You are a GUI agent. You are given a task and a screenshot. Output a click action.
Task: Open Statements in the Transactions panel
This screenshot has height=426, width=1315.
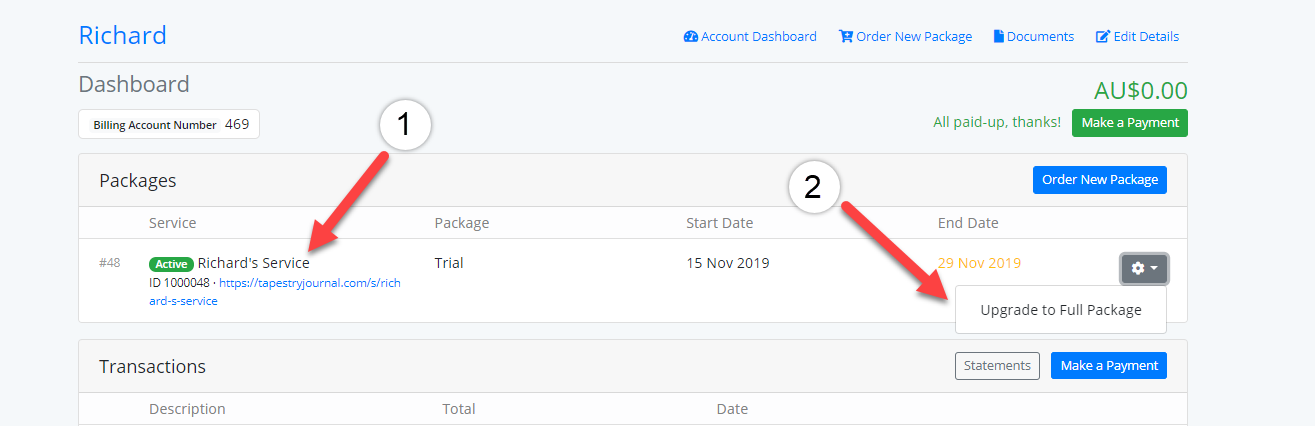pyautogui.click(x=997, y=366)
